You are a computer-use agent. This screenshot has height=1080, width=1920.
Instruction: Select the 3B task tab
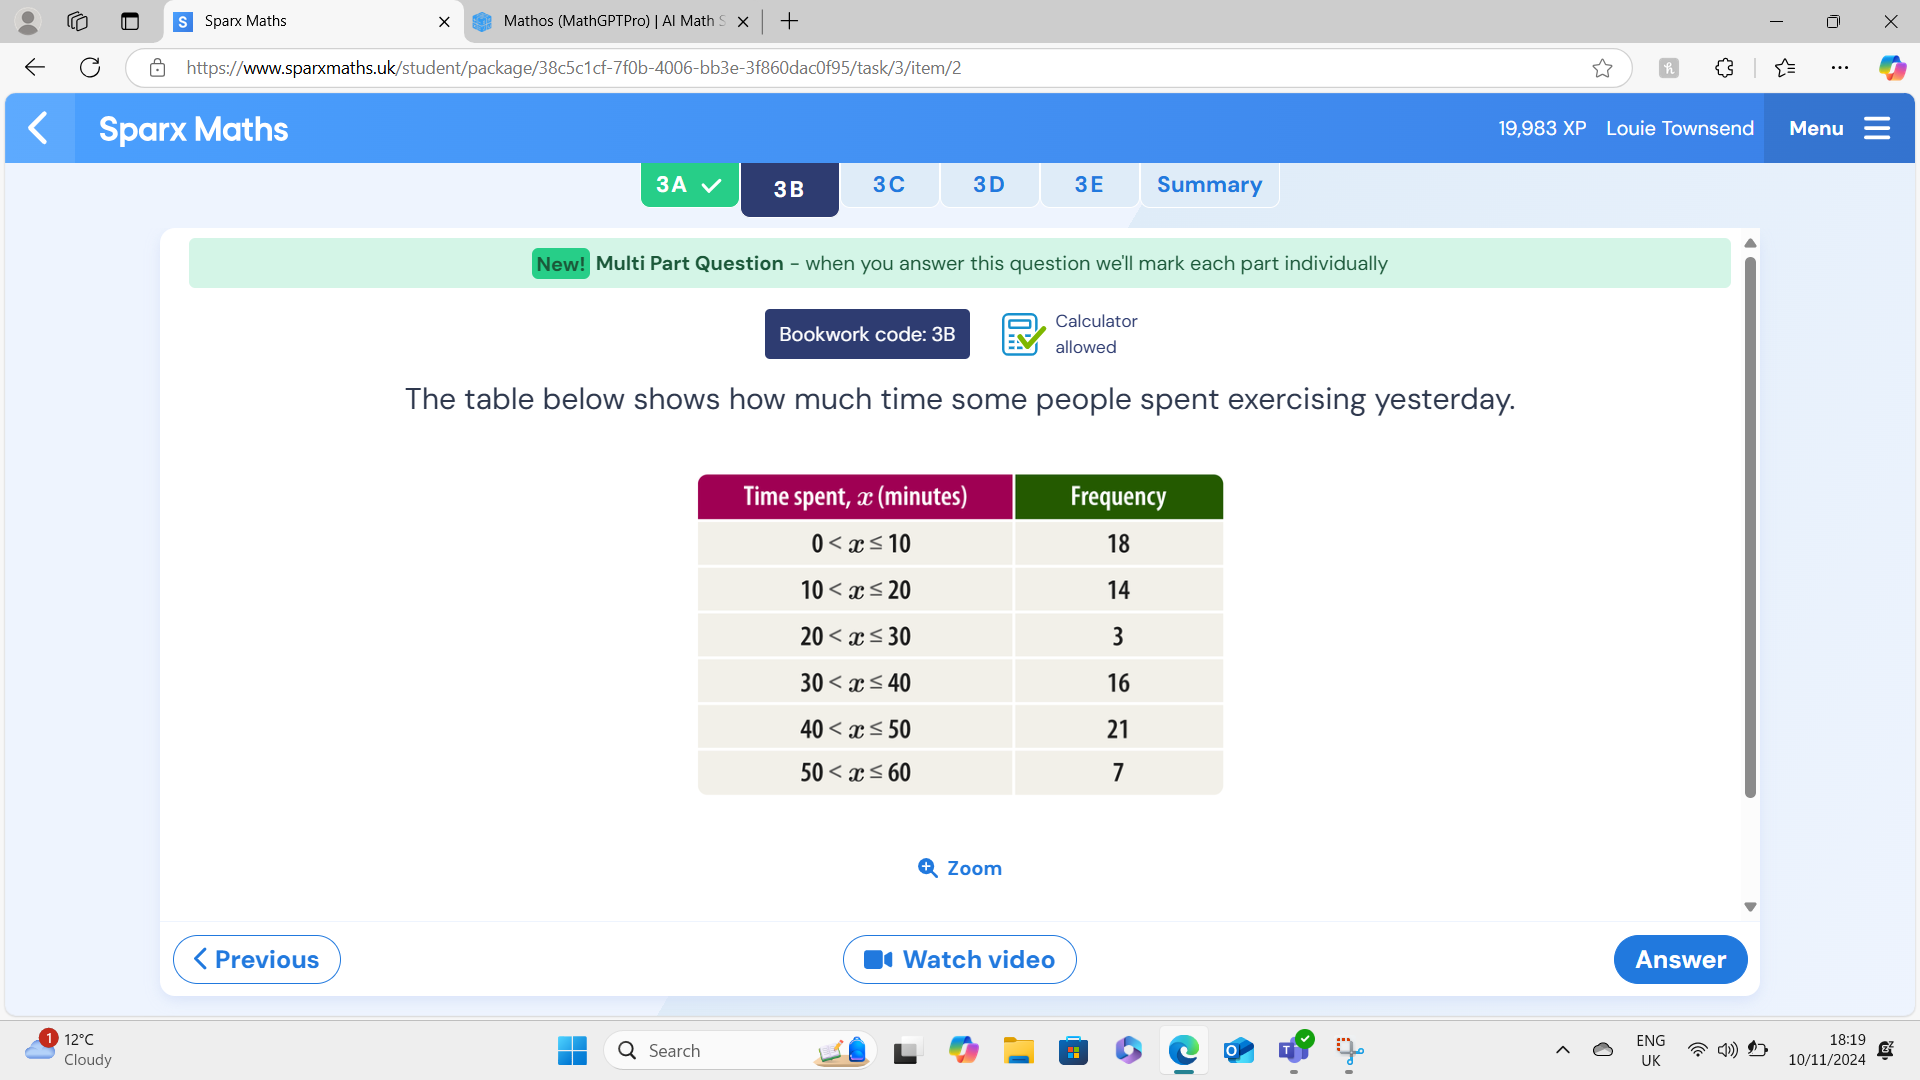[x=789, y=189]
